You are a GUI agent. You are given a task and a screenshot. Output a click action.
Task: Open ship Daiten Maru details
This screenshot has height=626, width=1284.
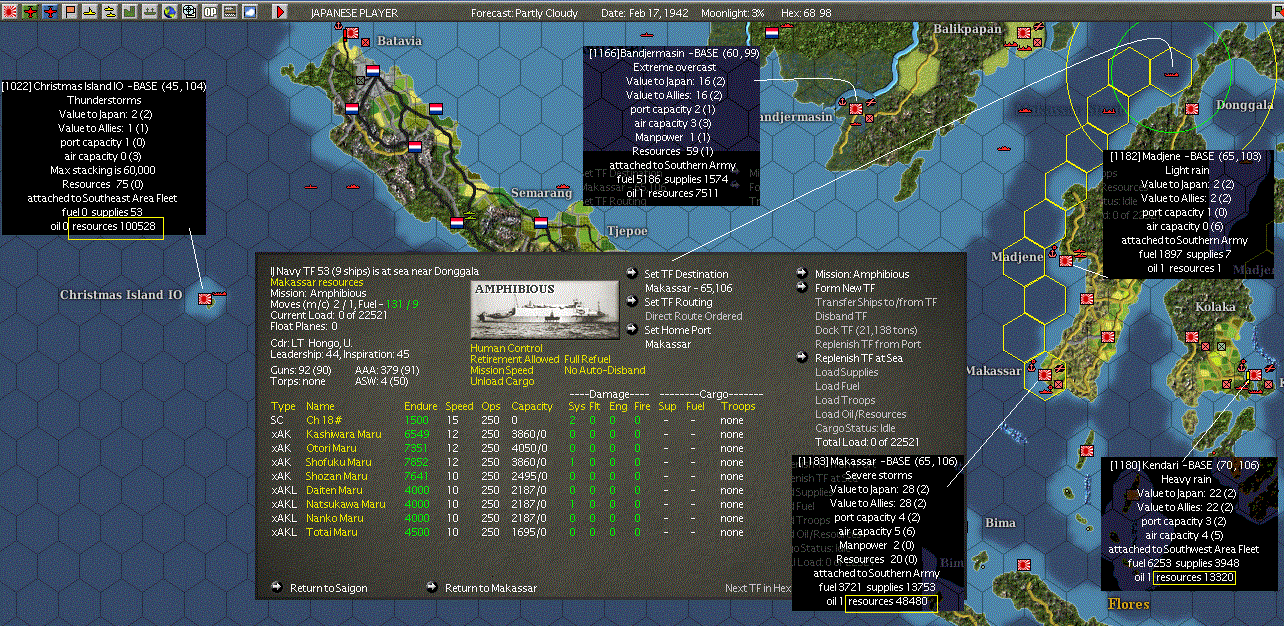point(334,490)
